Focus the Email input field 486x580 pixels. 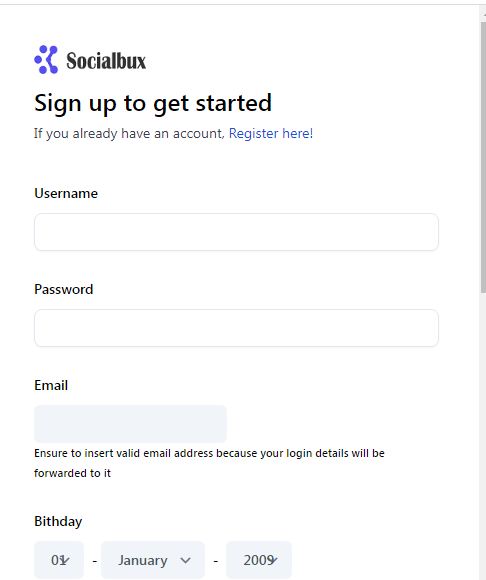[130, 424]
